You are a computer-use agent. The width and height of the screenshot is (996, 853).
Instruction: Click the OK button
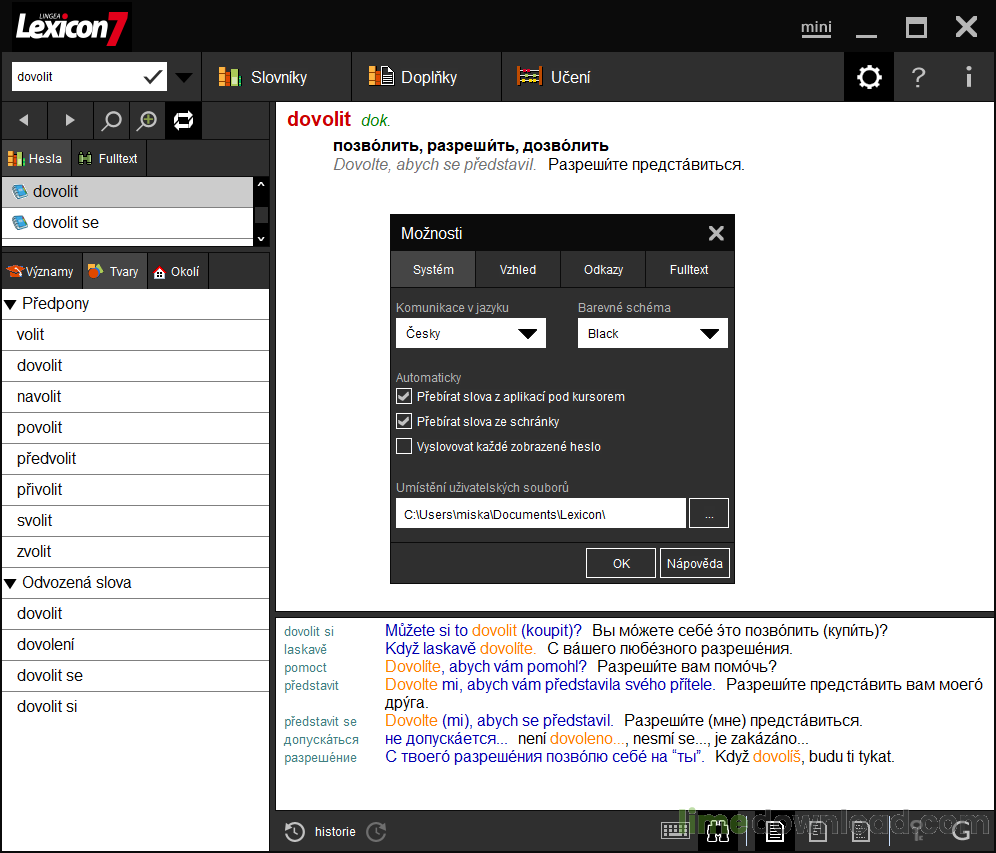[621, 563]
